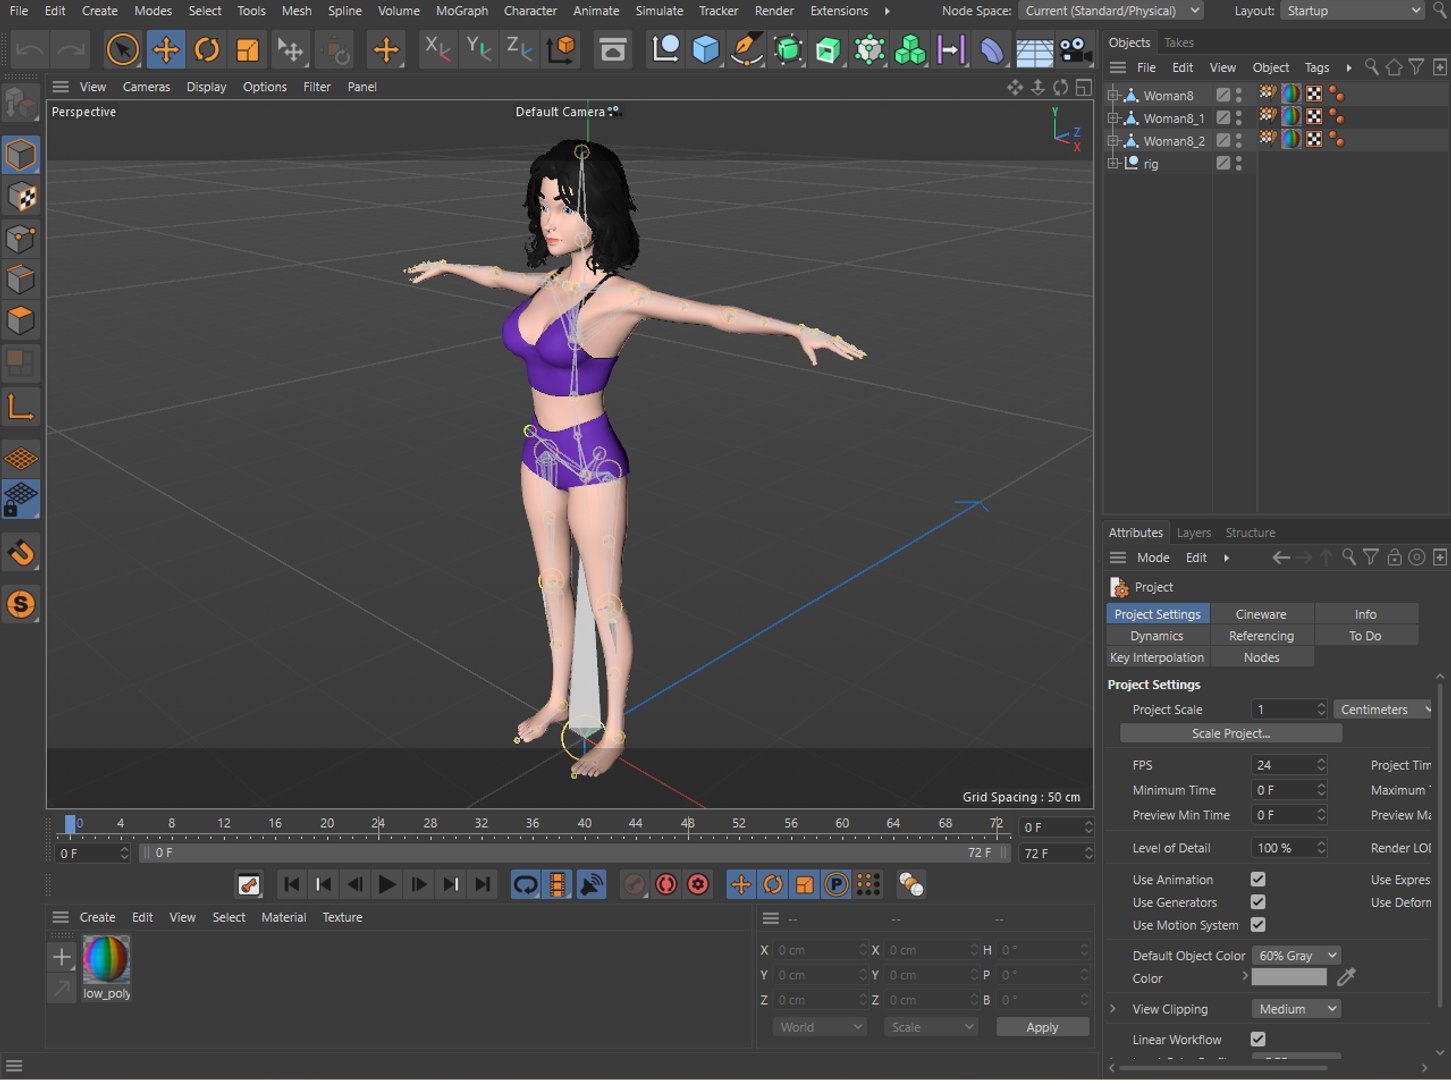The height and width of the screenshot is (1080, 1451).
Task: Go to end of animation
Action: point(483,884)
